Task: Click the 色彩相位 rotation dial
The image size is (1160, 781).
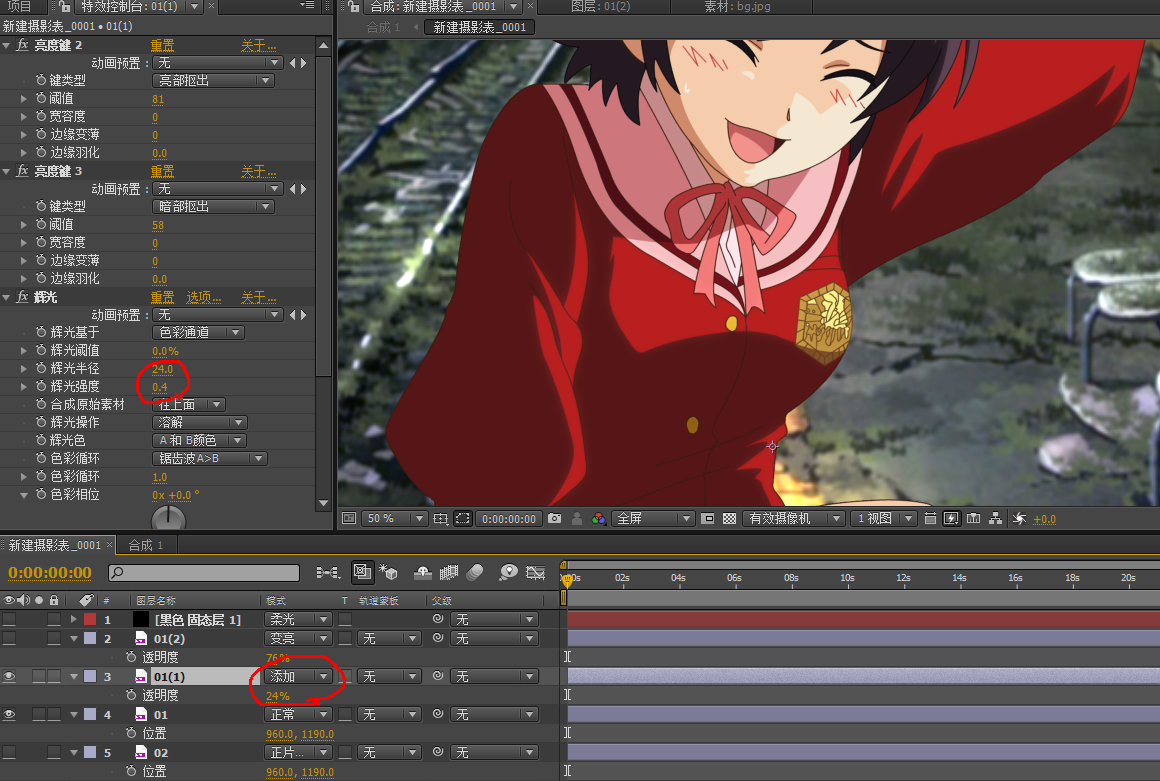Action: 168,519
